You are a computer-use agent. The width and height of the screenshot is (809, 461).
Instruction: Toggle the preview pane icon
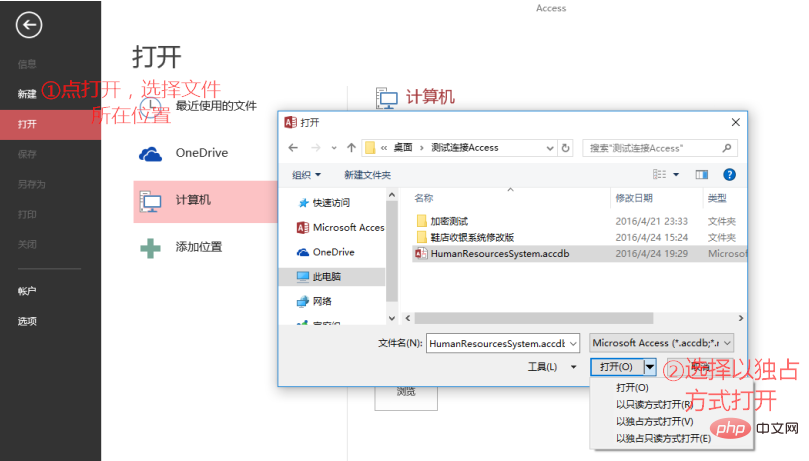[702, 175]
